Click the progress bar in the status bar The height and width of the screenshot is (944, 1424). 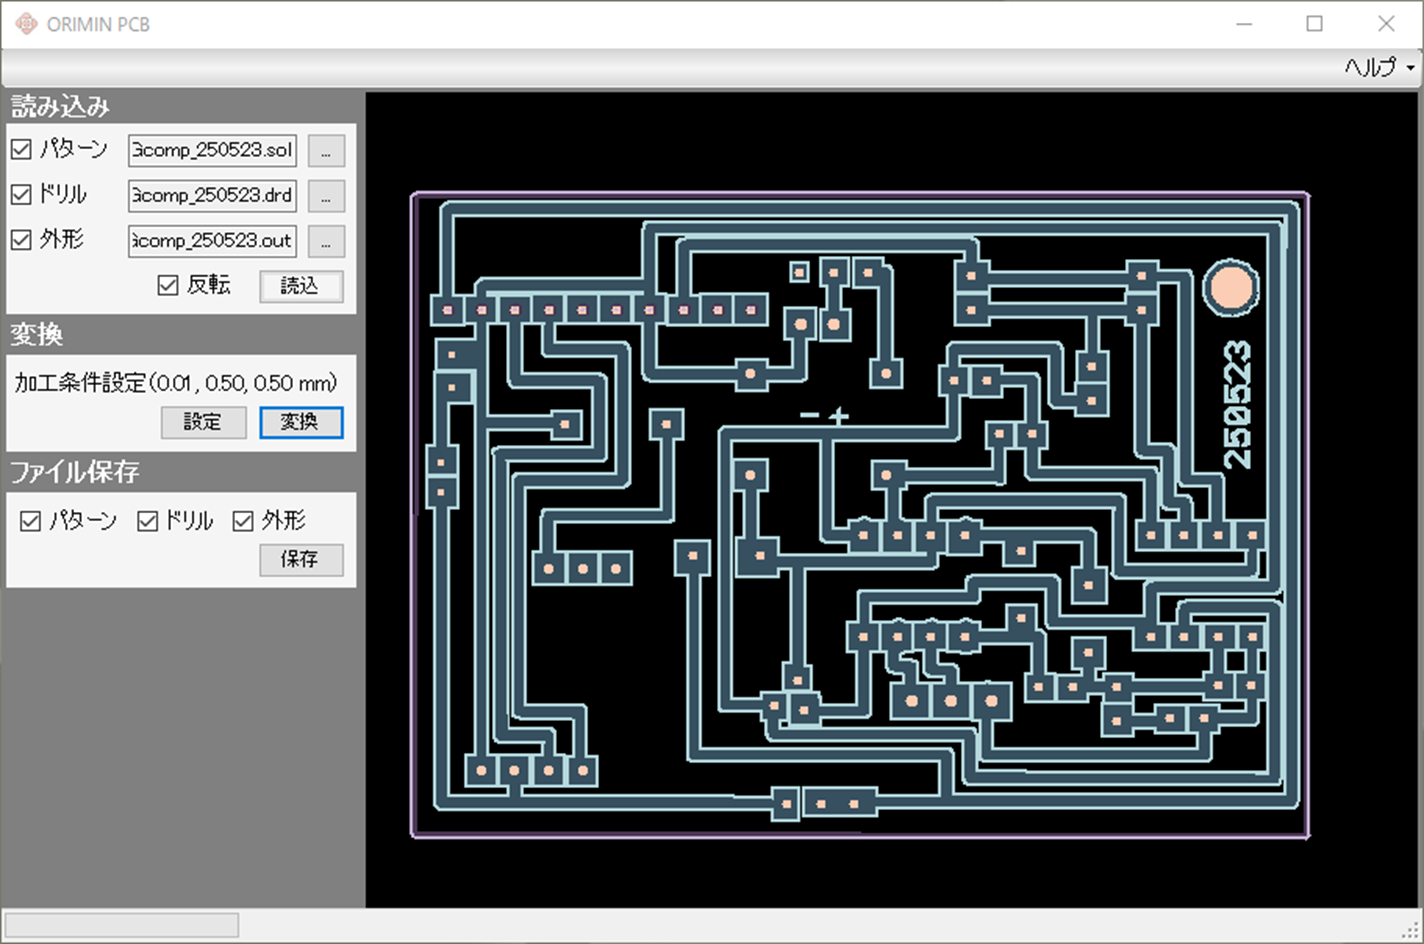[x=121, y=925]
